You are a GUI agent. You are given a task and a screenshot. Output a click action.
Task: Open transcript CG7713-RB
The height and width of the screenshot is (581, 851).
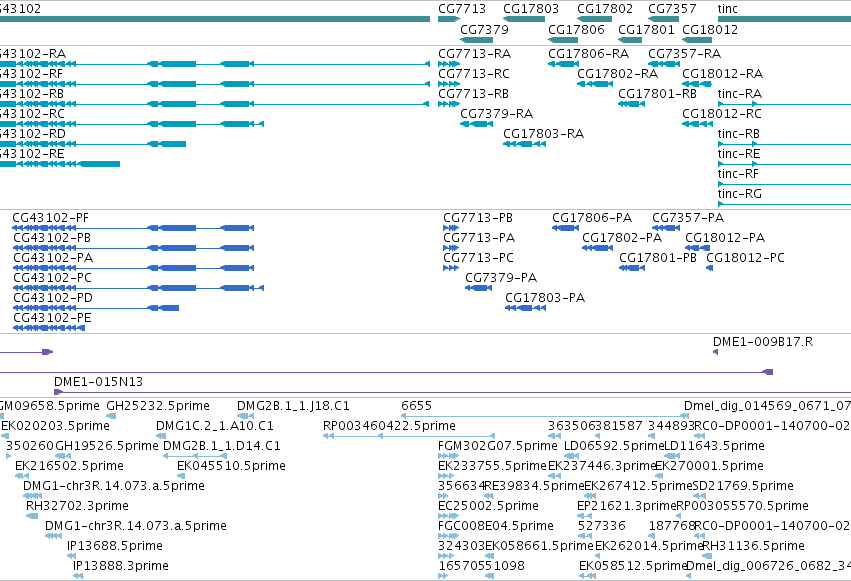coord(449,104)
